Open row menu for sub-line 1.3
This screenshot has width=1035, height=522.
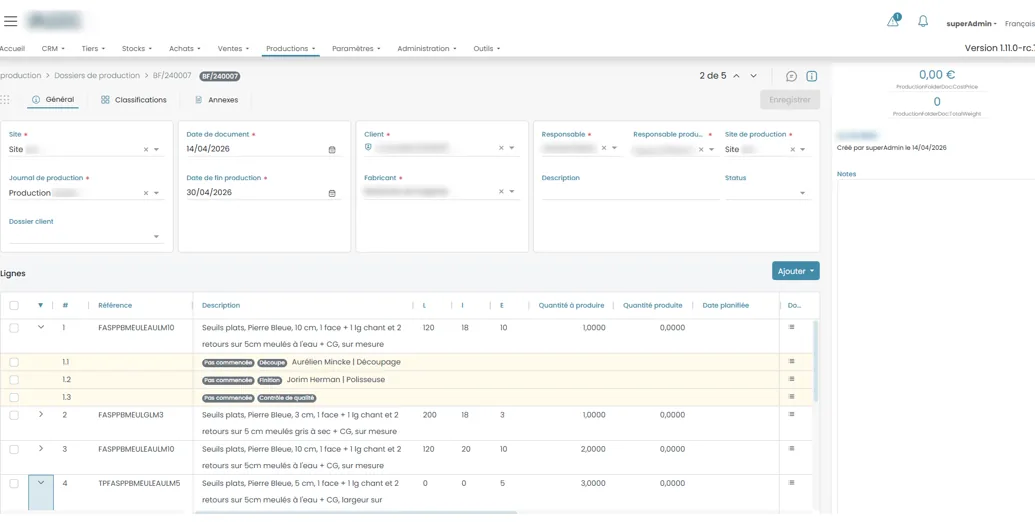pyautogui.click(x=791, y=397)
